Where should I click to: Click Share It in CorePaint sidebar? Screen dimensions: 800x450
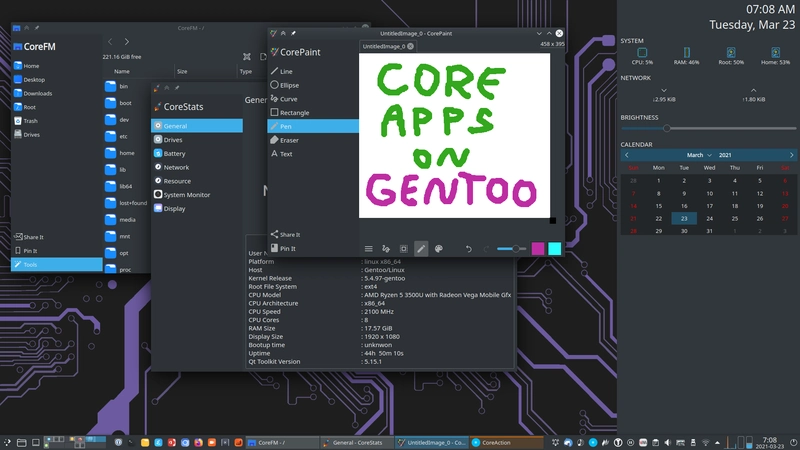[x=289, y=234]
